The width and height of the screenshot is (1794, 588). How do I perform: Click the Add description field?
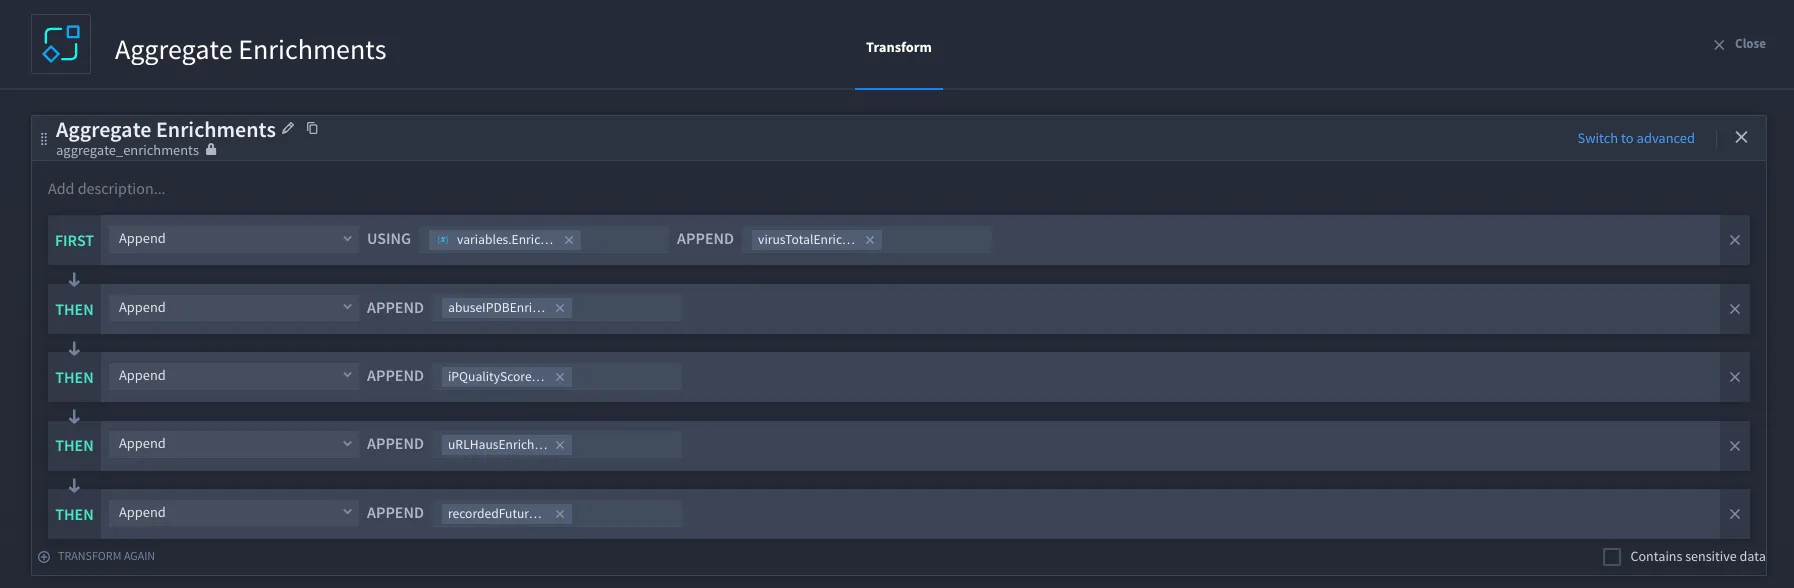[x=107, y=189]
